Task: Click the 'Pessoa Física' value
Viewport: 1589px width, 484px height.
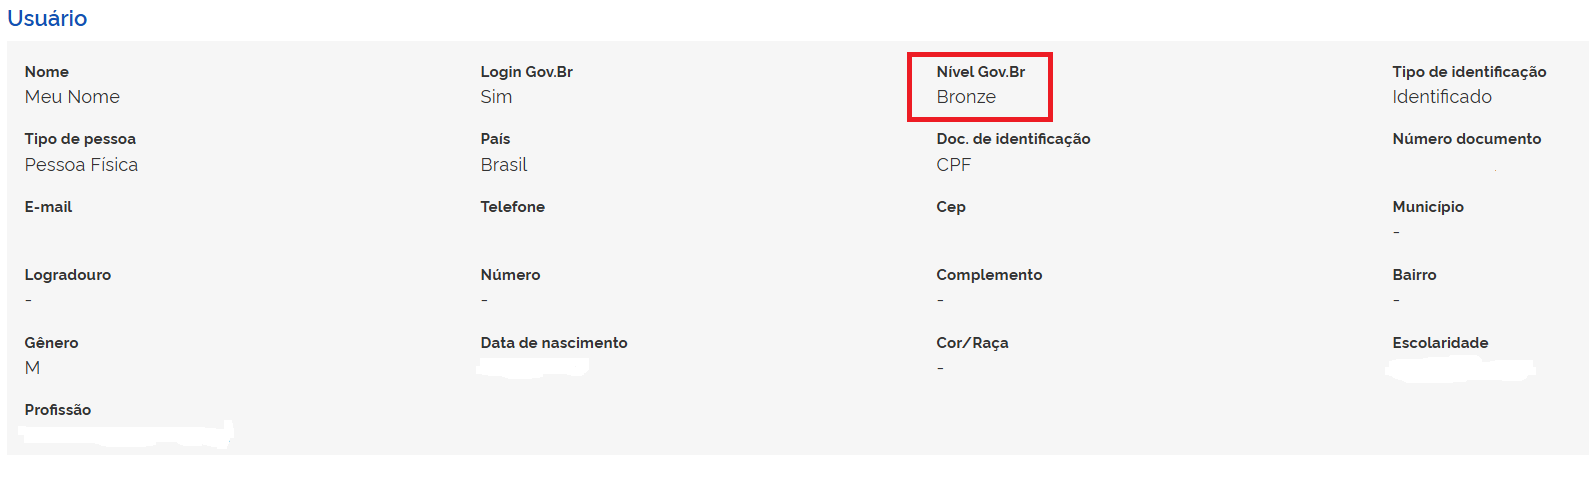Action: pos(81,165)
